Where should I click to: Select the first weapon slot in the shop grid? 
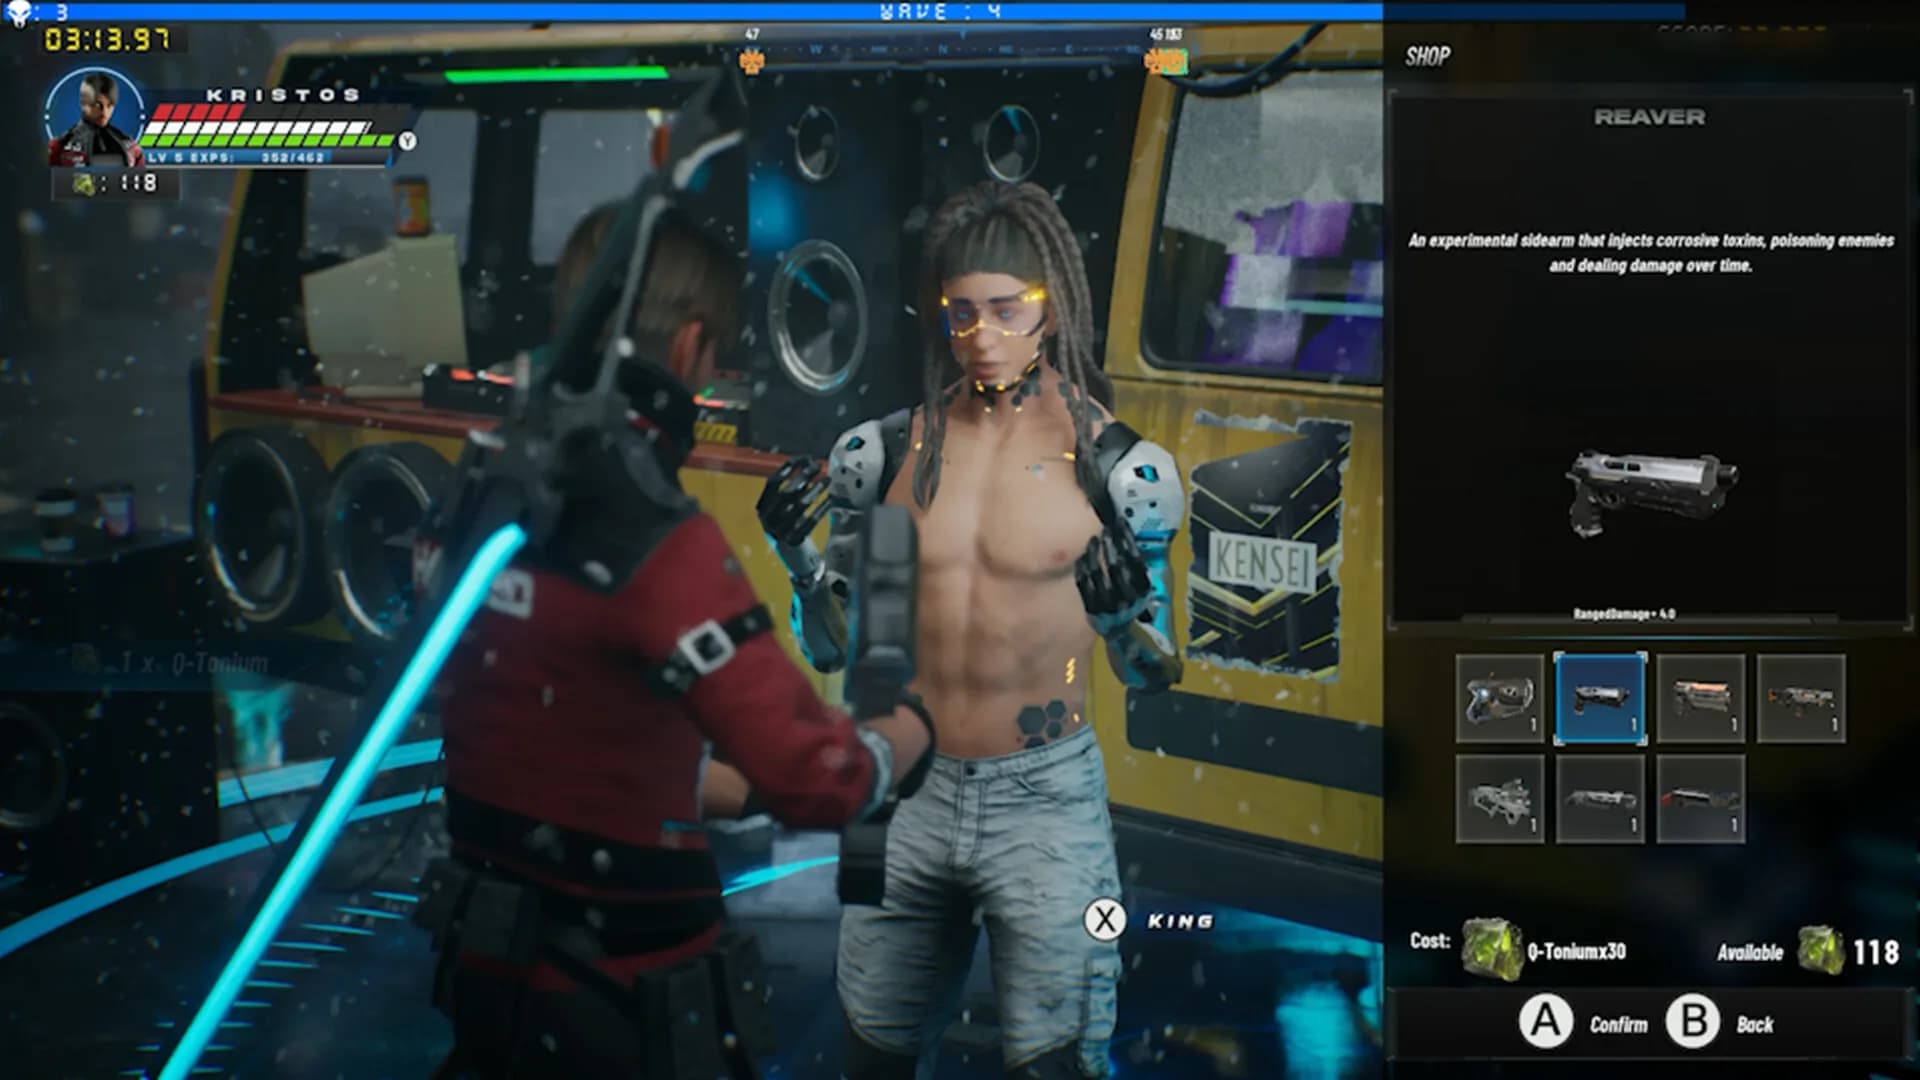pos(1500,699)
